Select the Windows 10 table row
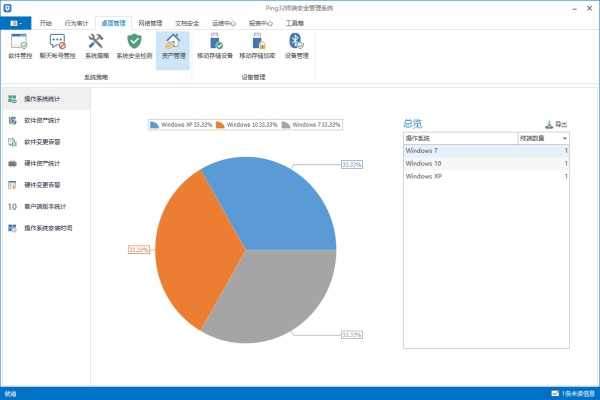The height and width of the screenshot is (400, 600). coord(486,163)
